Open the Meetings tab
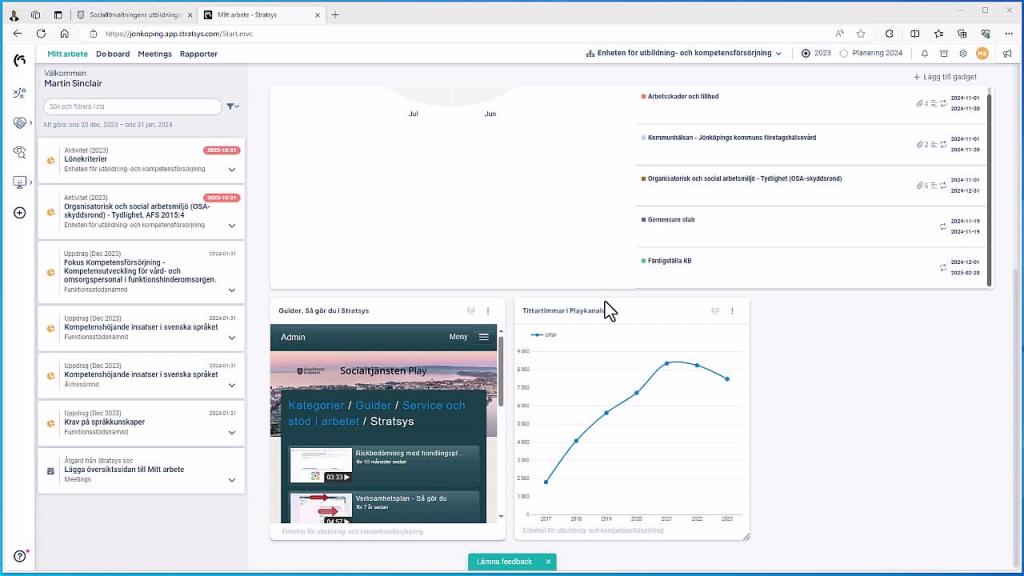 point(155,54)
